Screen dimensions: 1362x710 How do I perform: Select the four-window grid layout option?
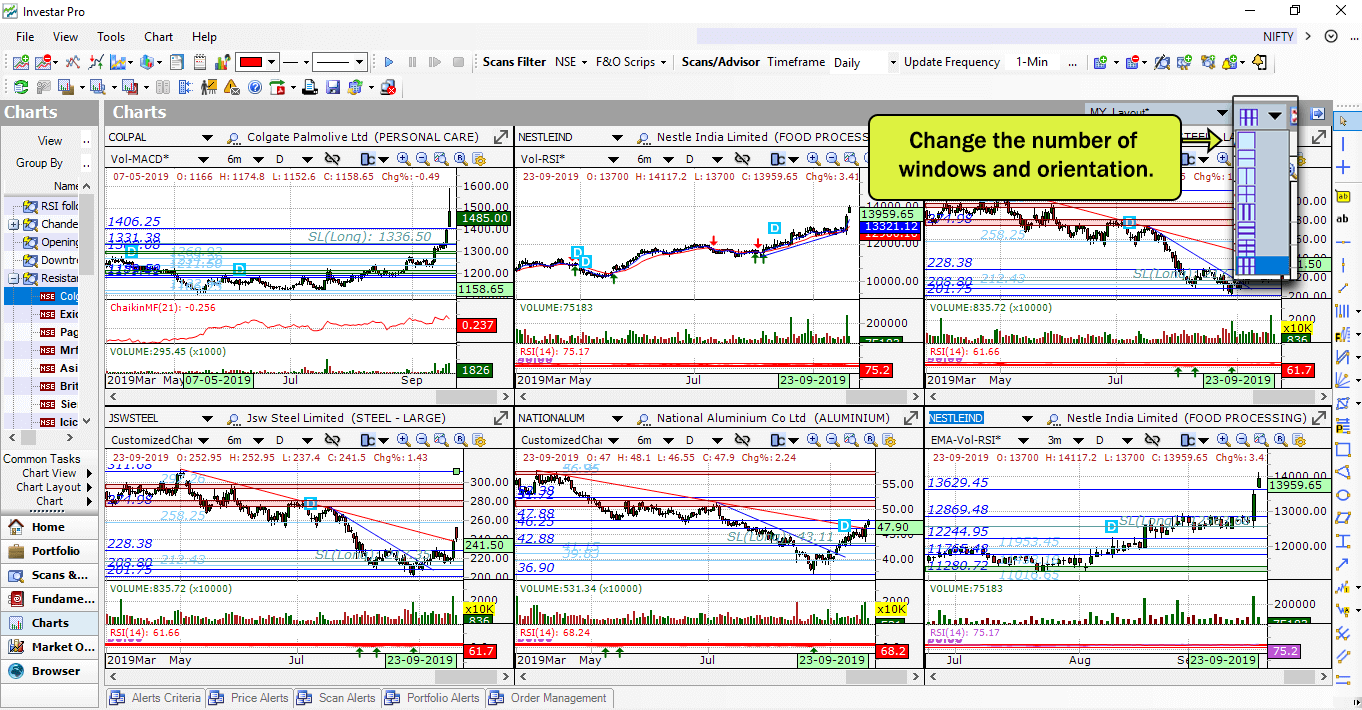pyautogui.click(x=1246, y=191)
